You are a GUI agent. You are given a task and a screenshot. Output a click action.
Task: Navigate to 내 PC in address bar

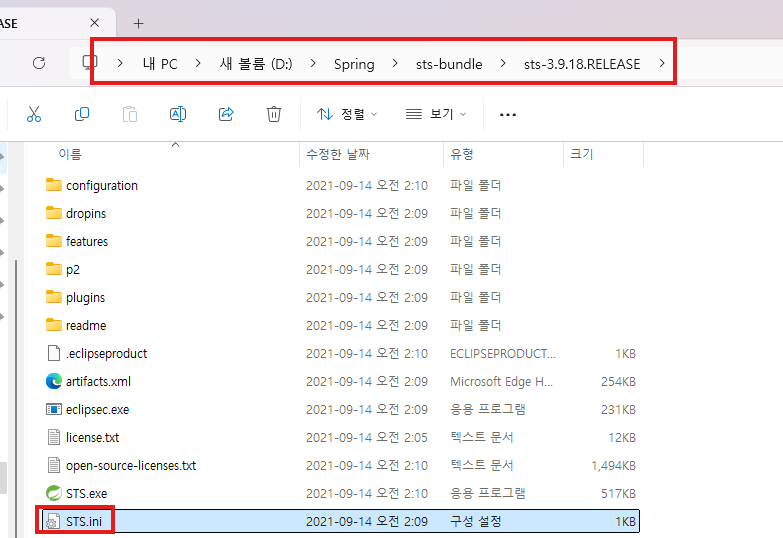coord(160,64)
